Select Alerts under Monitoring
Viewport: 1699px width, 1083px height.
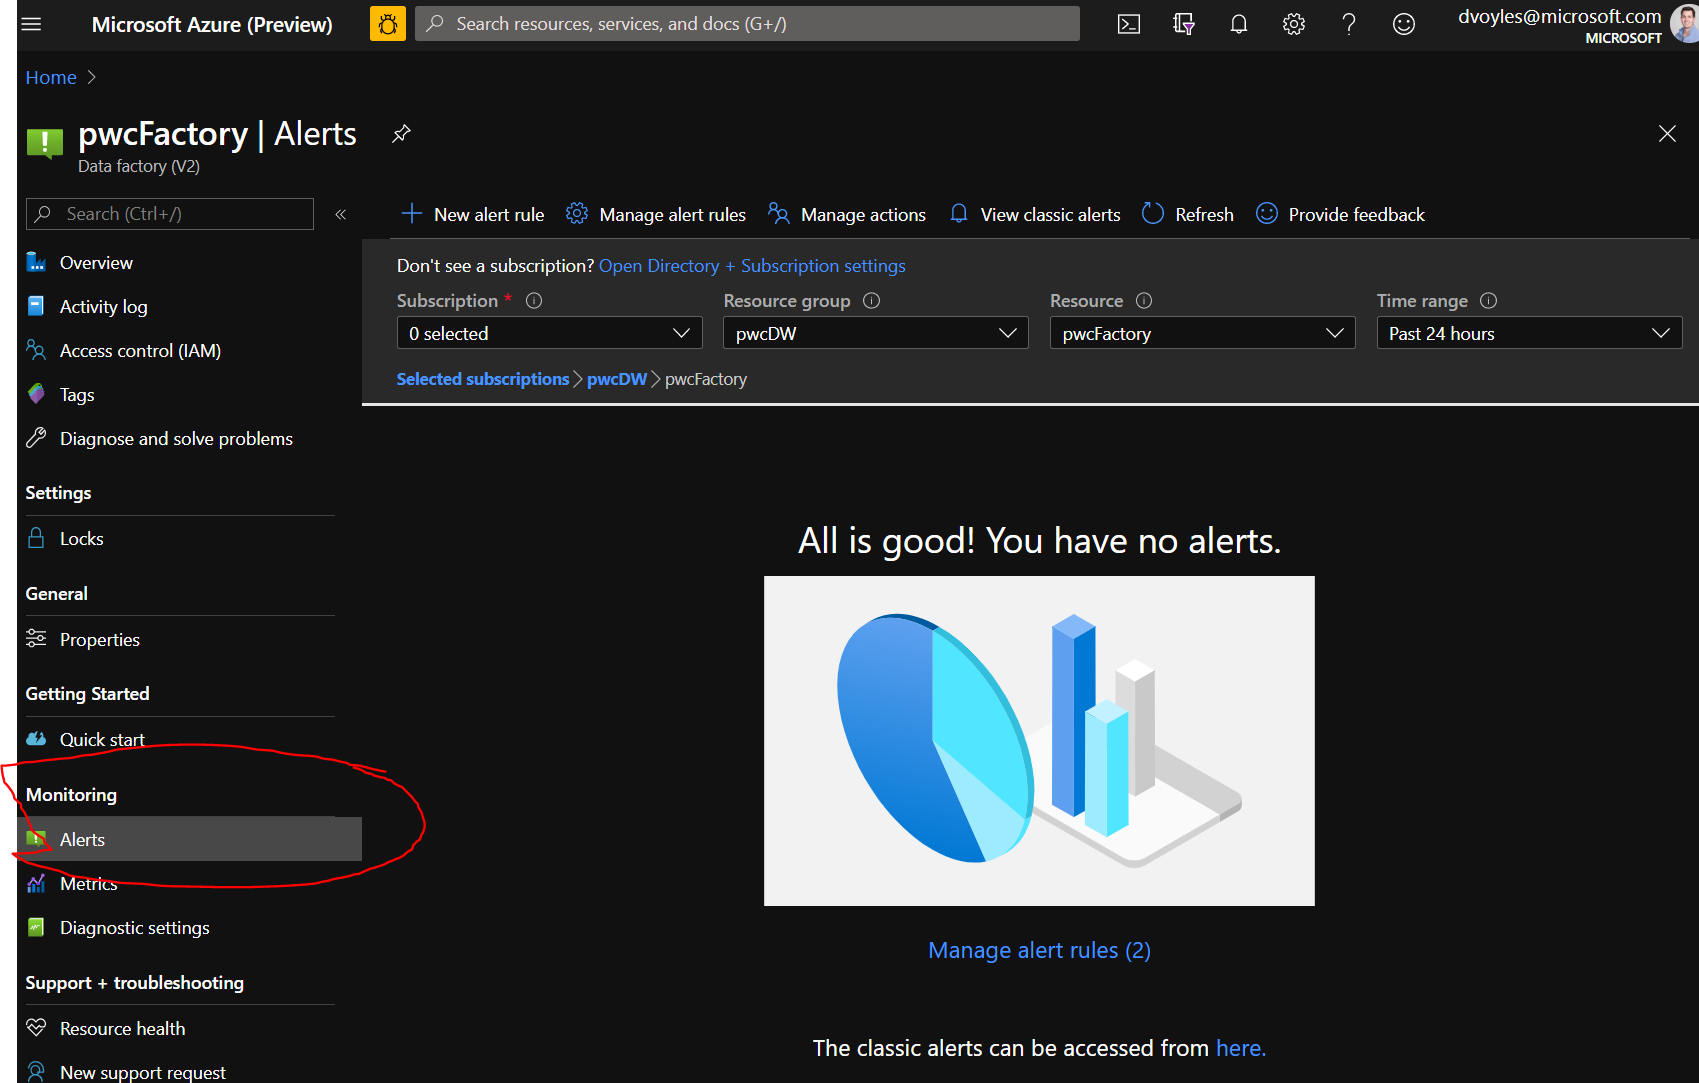point(190,840)
